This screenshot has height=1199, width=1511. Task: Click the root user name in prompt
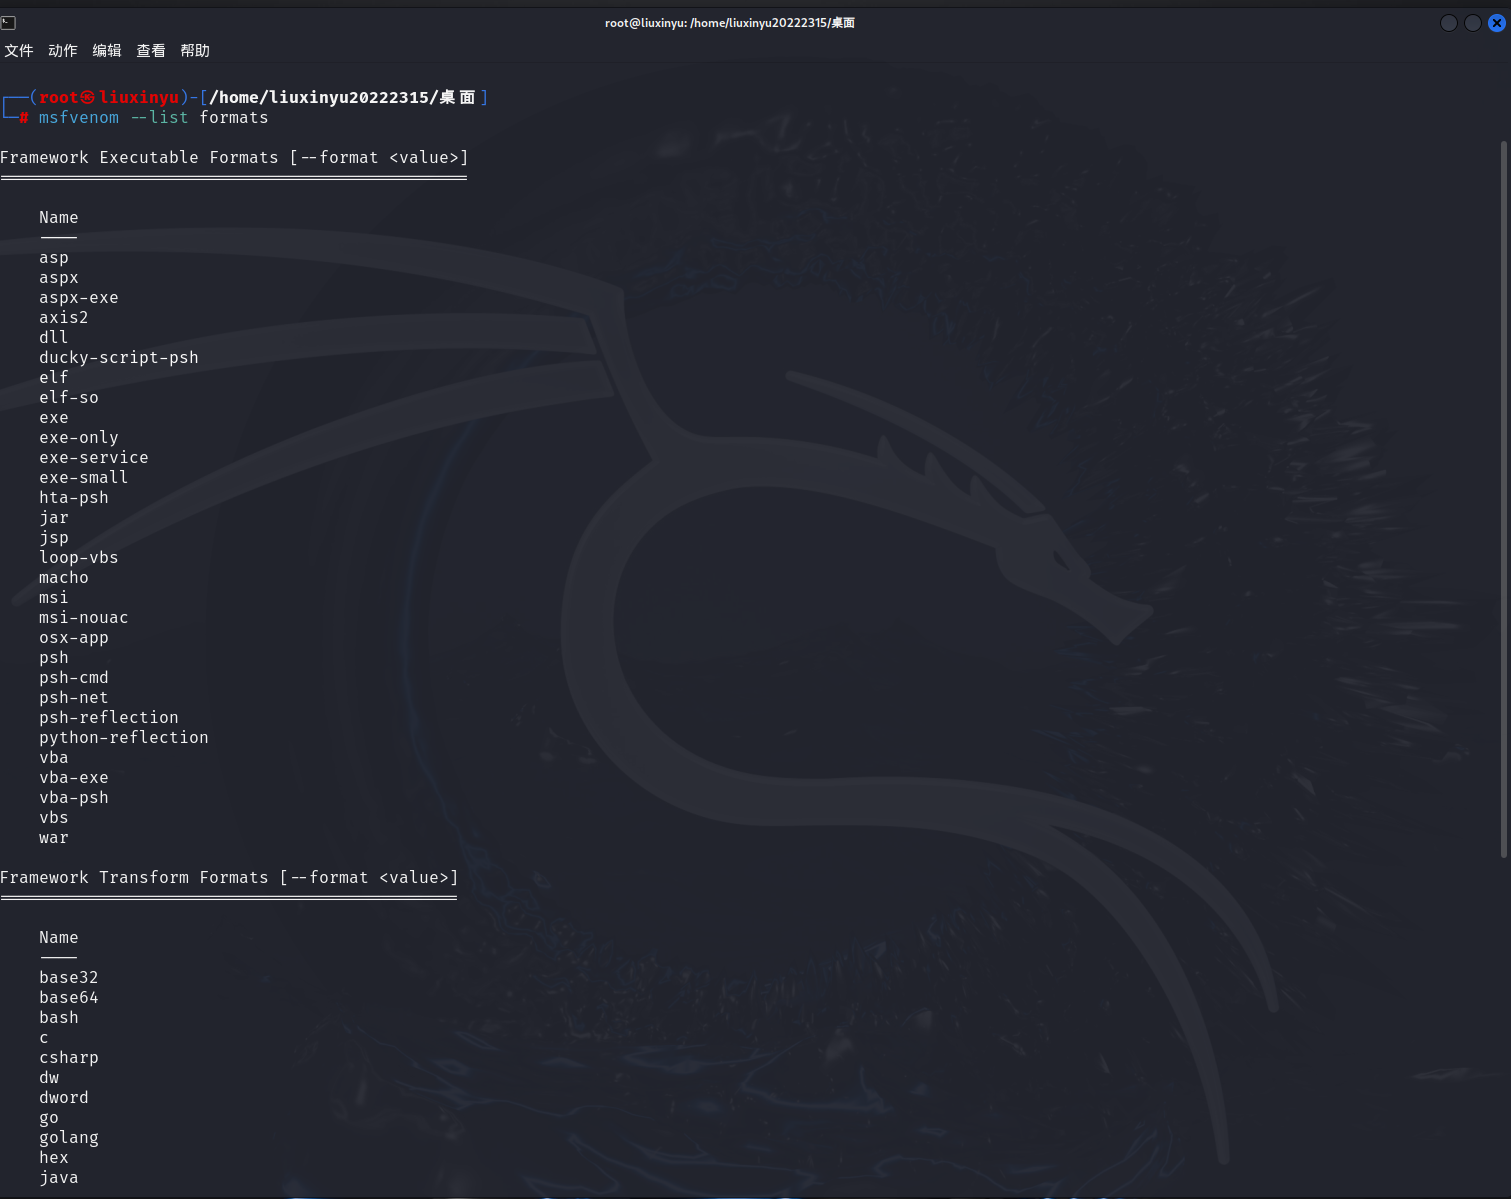click(58, 98)
